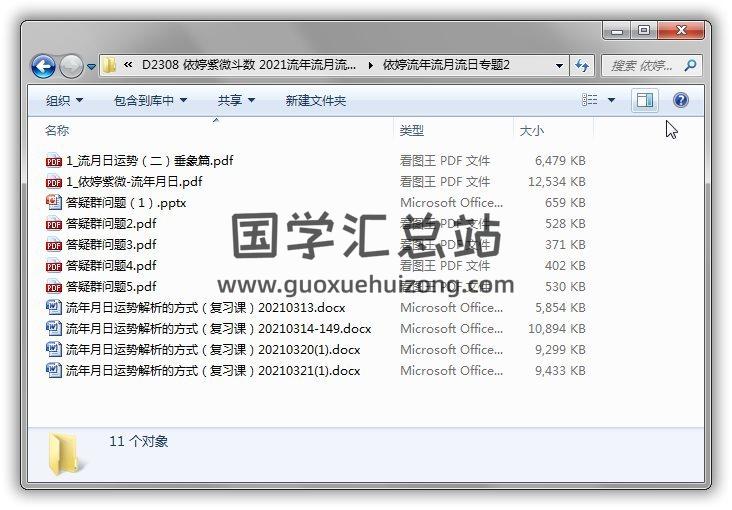
Task: Open the Help button
Action: coord(681,100)
